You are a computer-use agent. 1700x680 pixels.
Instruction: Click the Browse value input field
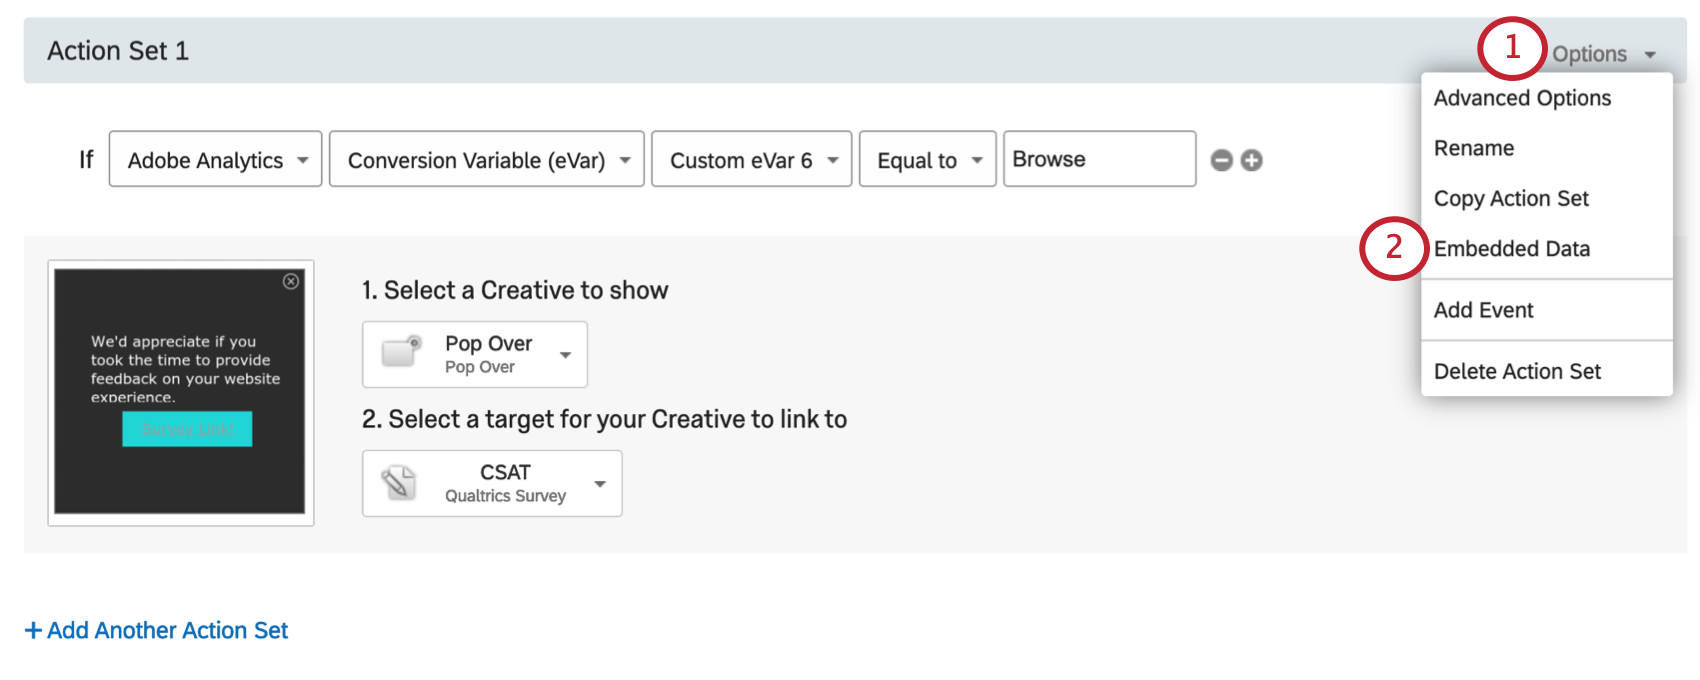1099,160
